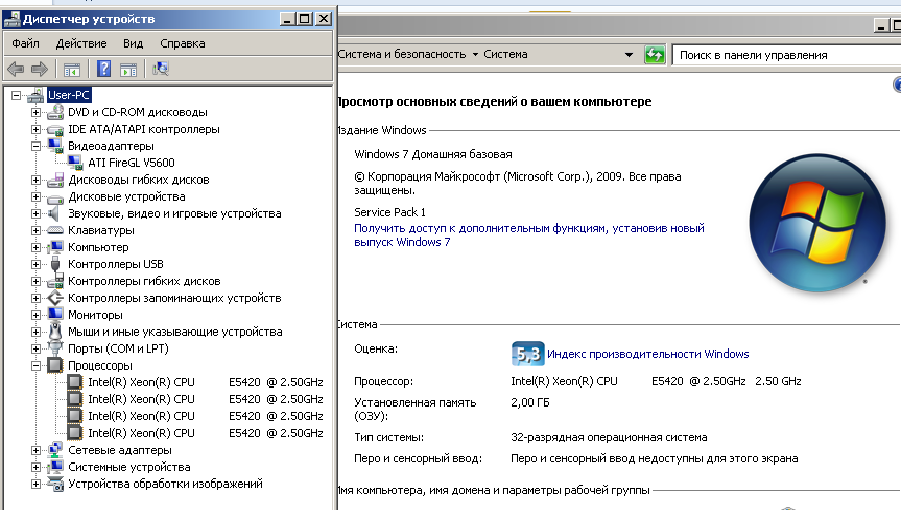Click the Scan for hardware changes icon
The width and height of the screenshot is (901, 510).
point(160,69)
